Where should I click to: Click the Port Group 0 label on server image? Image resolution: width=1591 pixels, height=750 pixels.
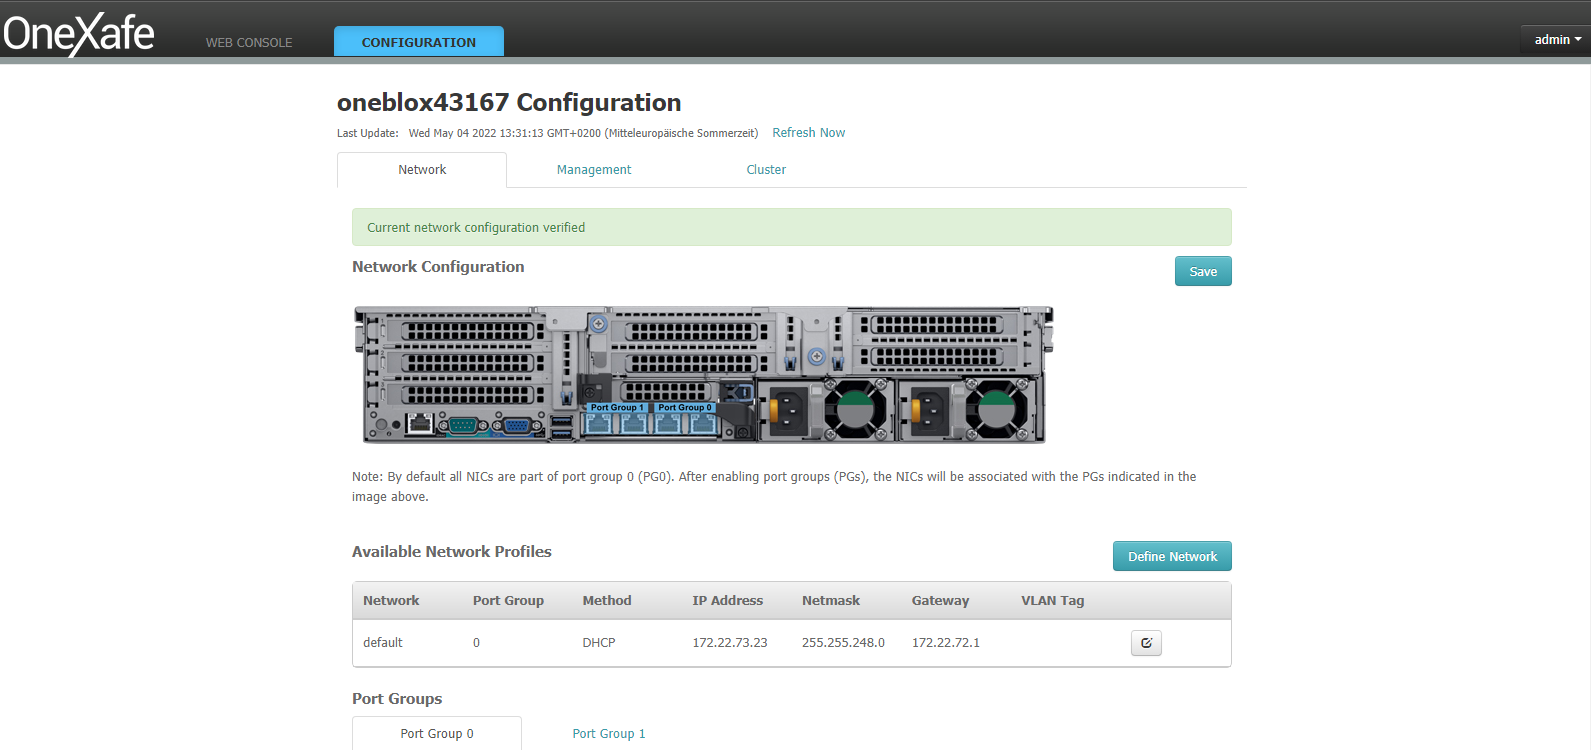tap(685, 408)
